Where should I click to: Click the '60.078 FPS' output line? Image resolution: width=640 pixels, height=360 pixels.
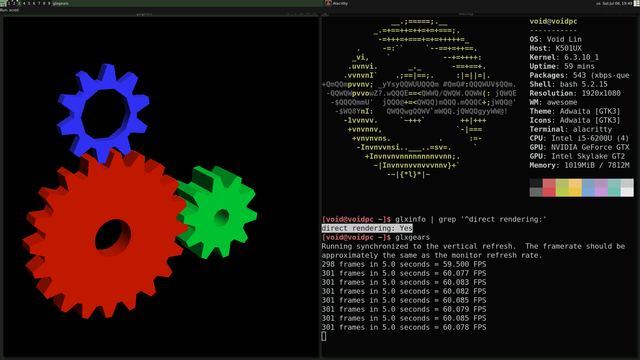point(404,327)
